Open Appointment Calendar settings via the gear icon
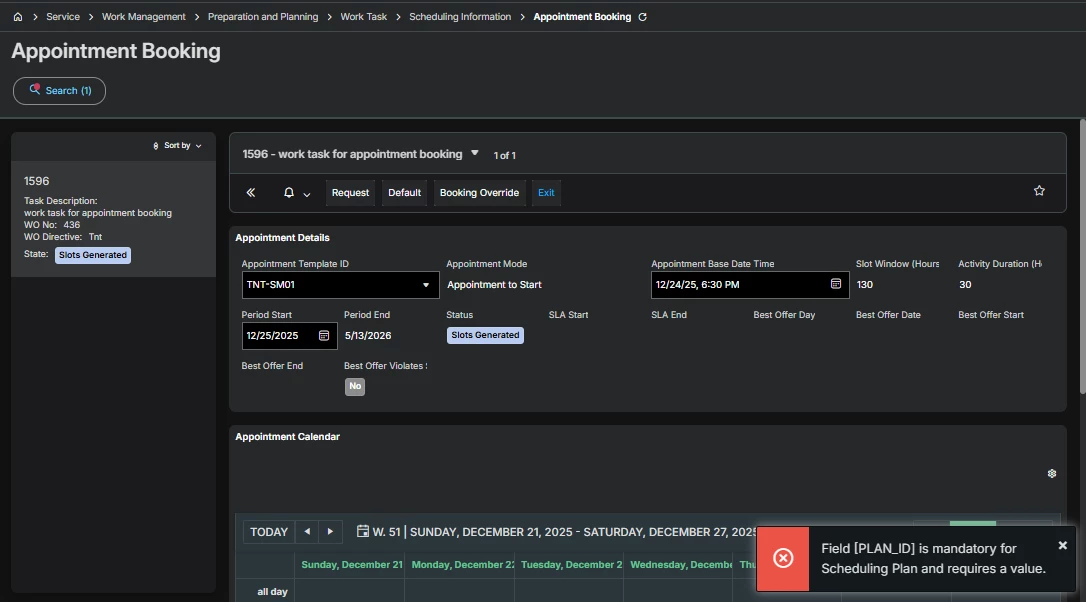The height and width of the screenshot is (602, 1086). point(1051,473)
